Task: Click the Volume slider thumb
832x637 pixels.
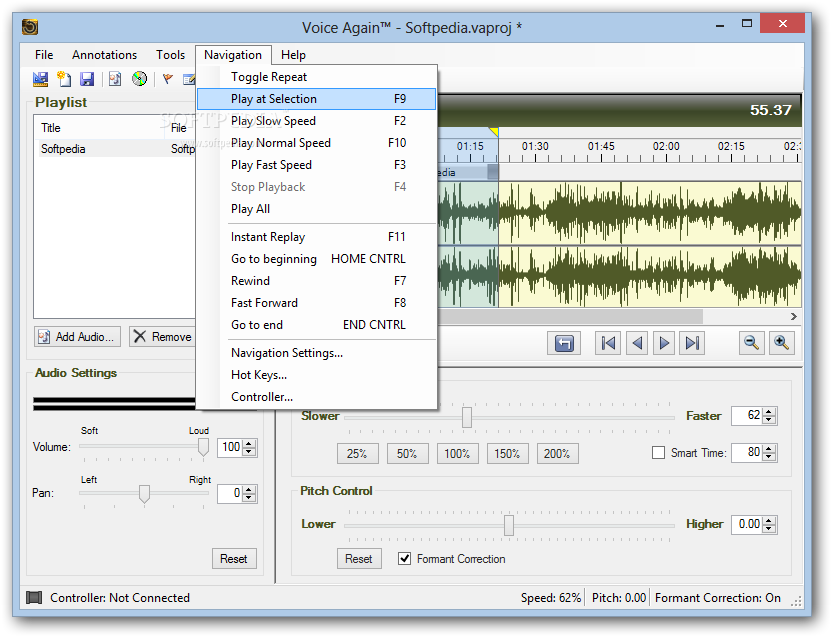Action: click(x=203, y=446)
